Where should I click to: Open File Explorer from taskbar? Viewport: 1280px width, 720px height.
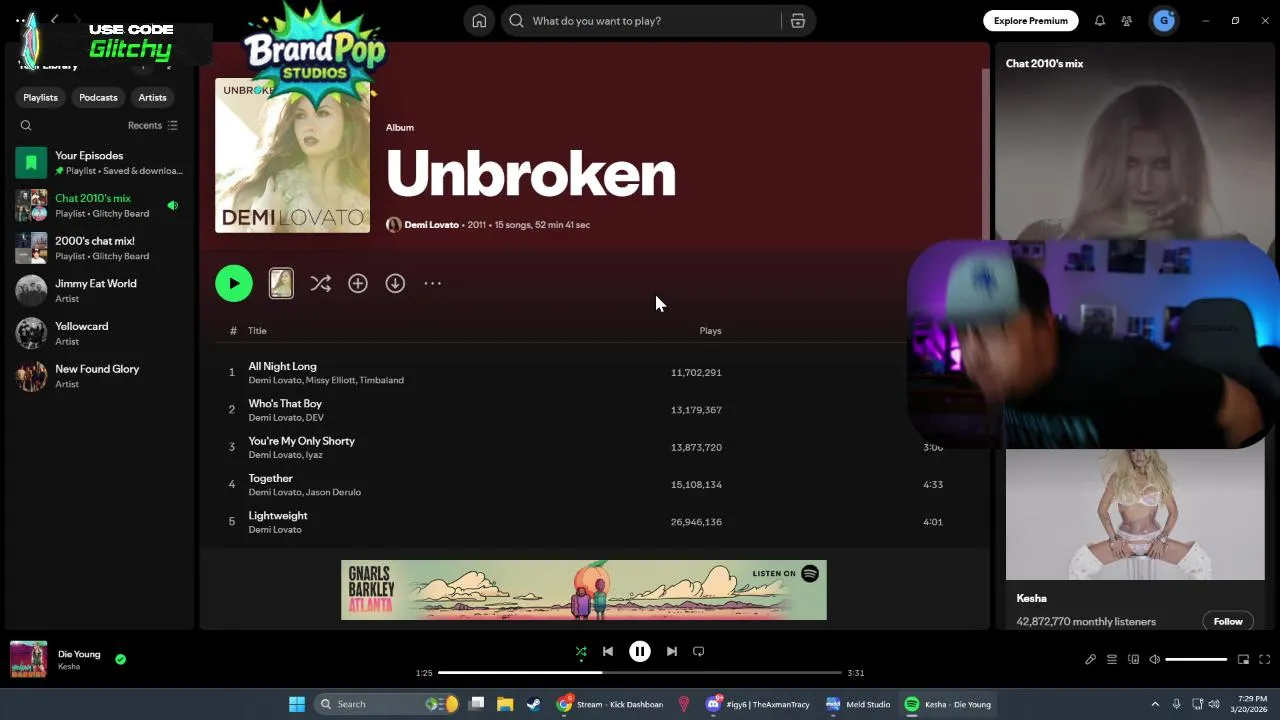[x=505, y=705]
